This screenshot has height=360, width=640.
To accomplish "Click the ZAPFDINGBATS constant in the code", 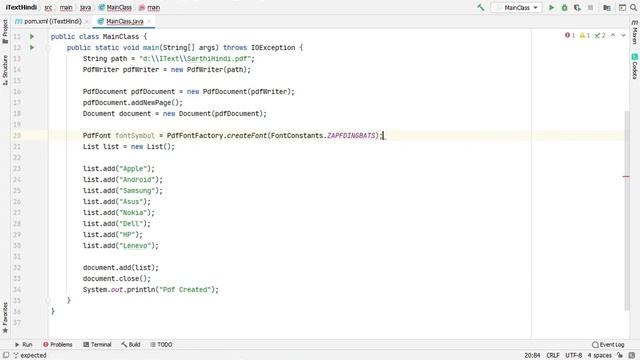I will coord(351,136).
